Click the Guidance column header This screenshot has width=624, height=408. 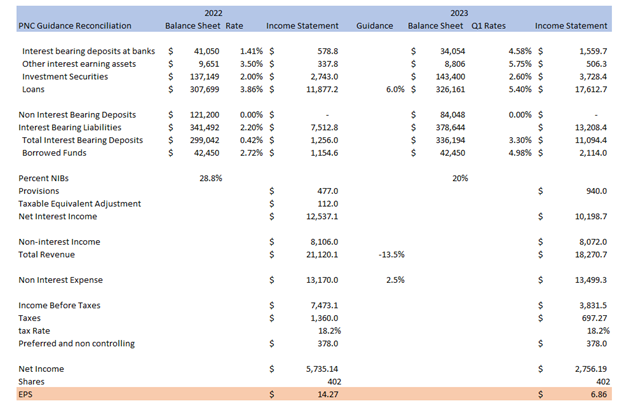374,24
